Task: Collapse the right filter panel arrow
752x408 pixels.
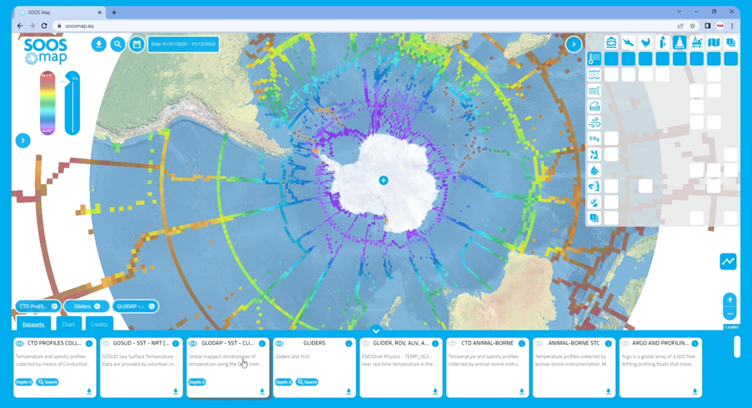Action: [573, 44]
